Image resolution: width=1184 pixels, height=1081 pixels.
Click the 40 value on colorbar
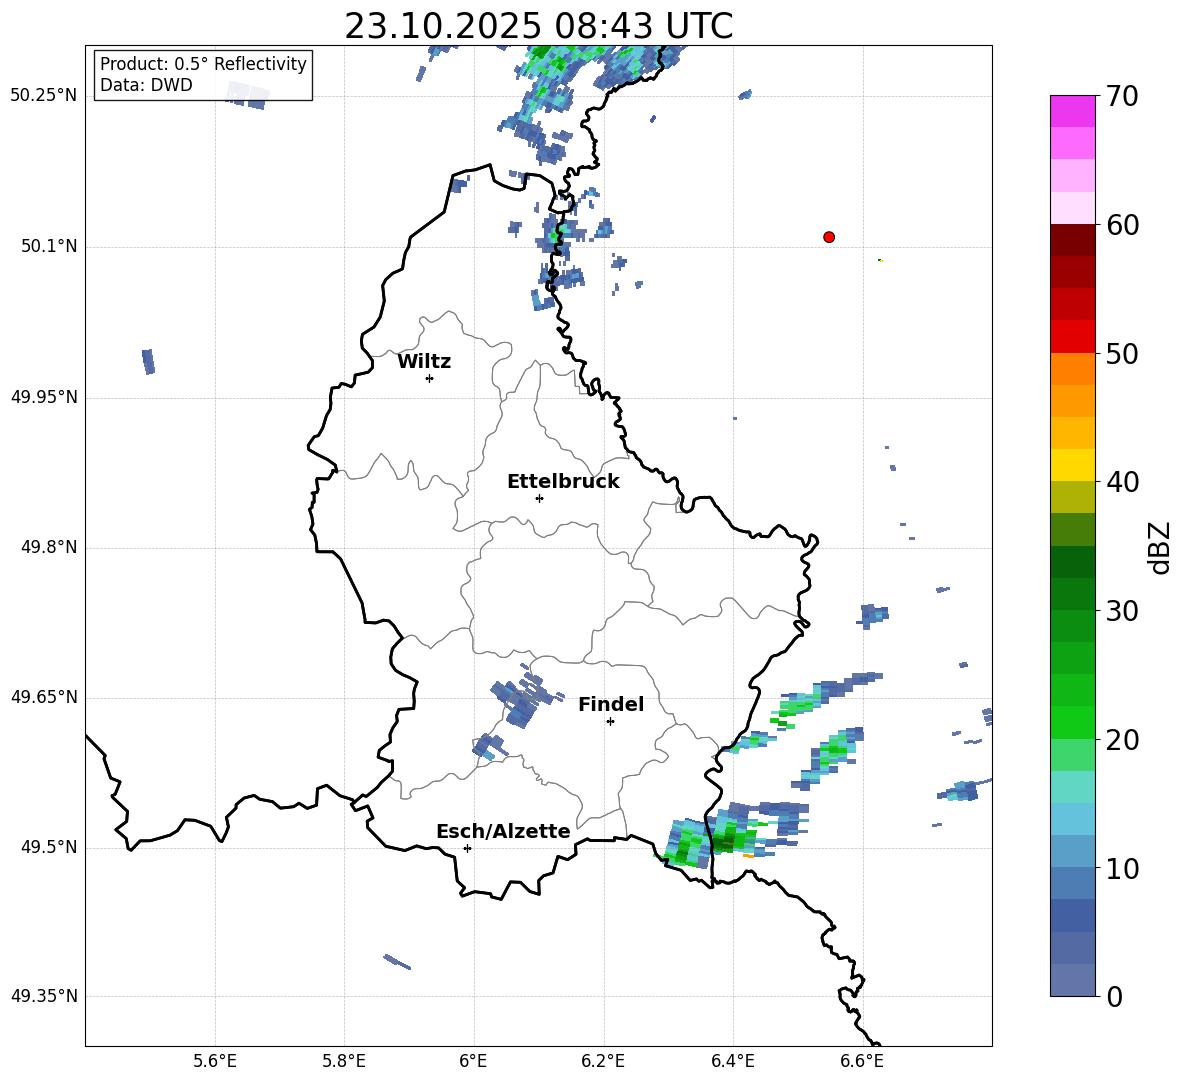(x=1121, y=482)
